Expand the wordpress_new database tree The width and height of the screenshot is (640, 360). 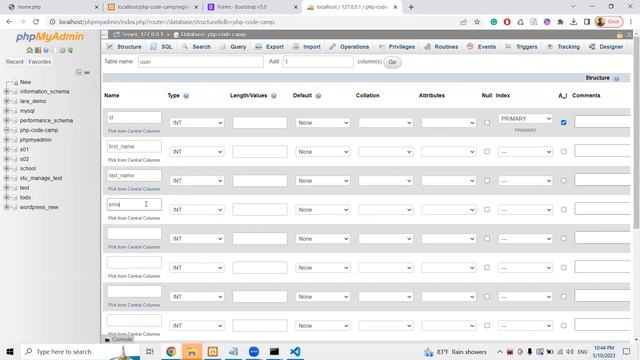7,207
